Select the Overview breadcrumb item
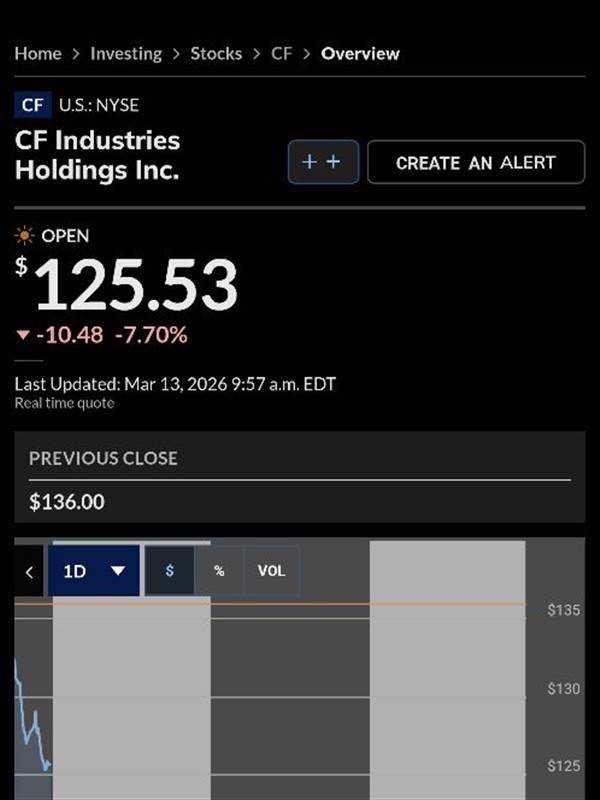The width and height of the screenshot is (600, 800). pyautogui.click(x=360, y=54)
